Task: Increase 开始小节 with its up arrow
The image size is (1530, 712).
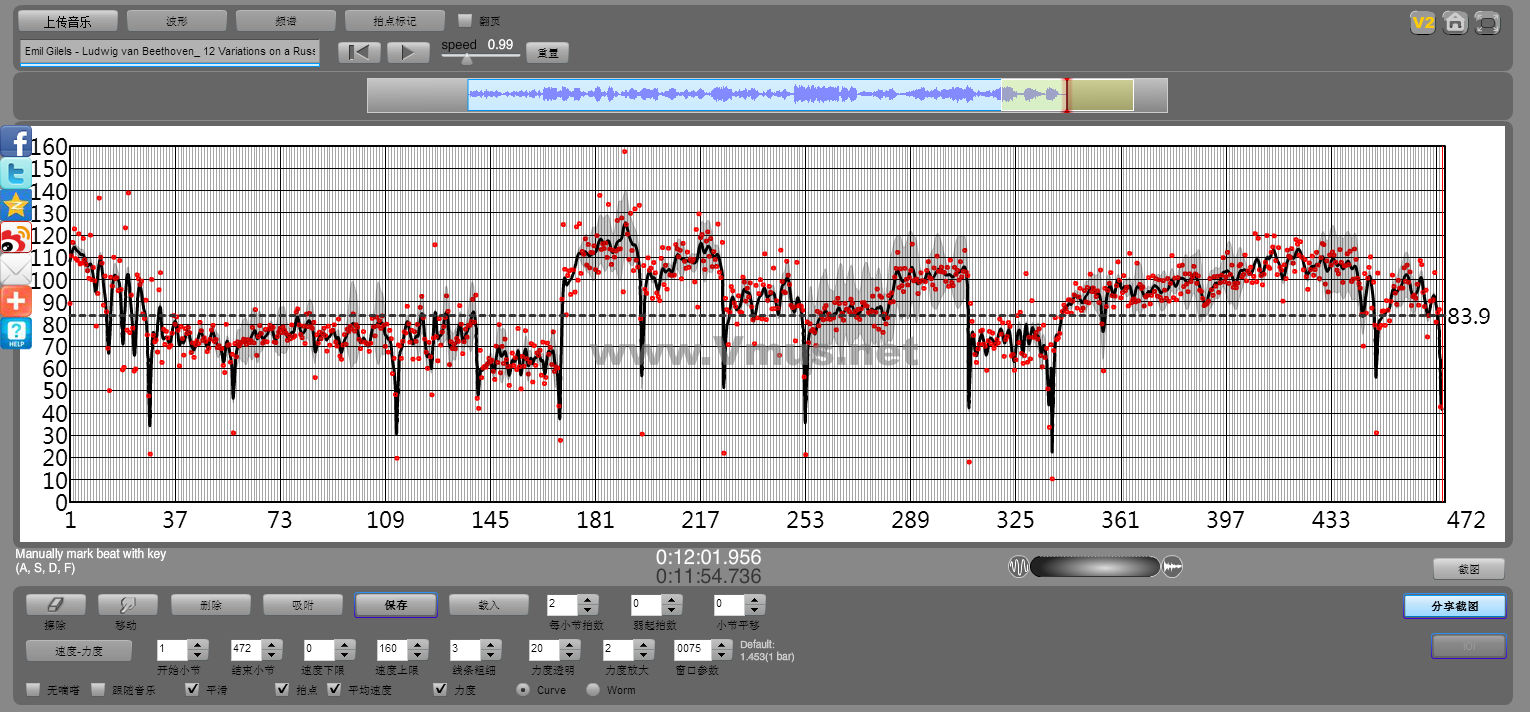Action: (x=198, y=645)
